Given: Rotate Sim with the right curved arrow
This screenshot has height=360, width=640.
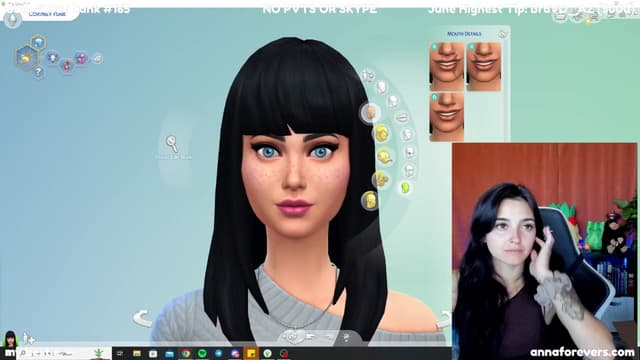Looking at the screenshot, I should click(x=444, y=320).
